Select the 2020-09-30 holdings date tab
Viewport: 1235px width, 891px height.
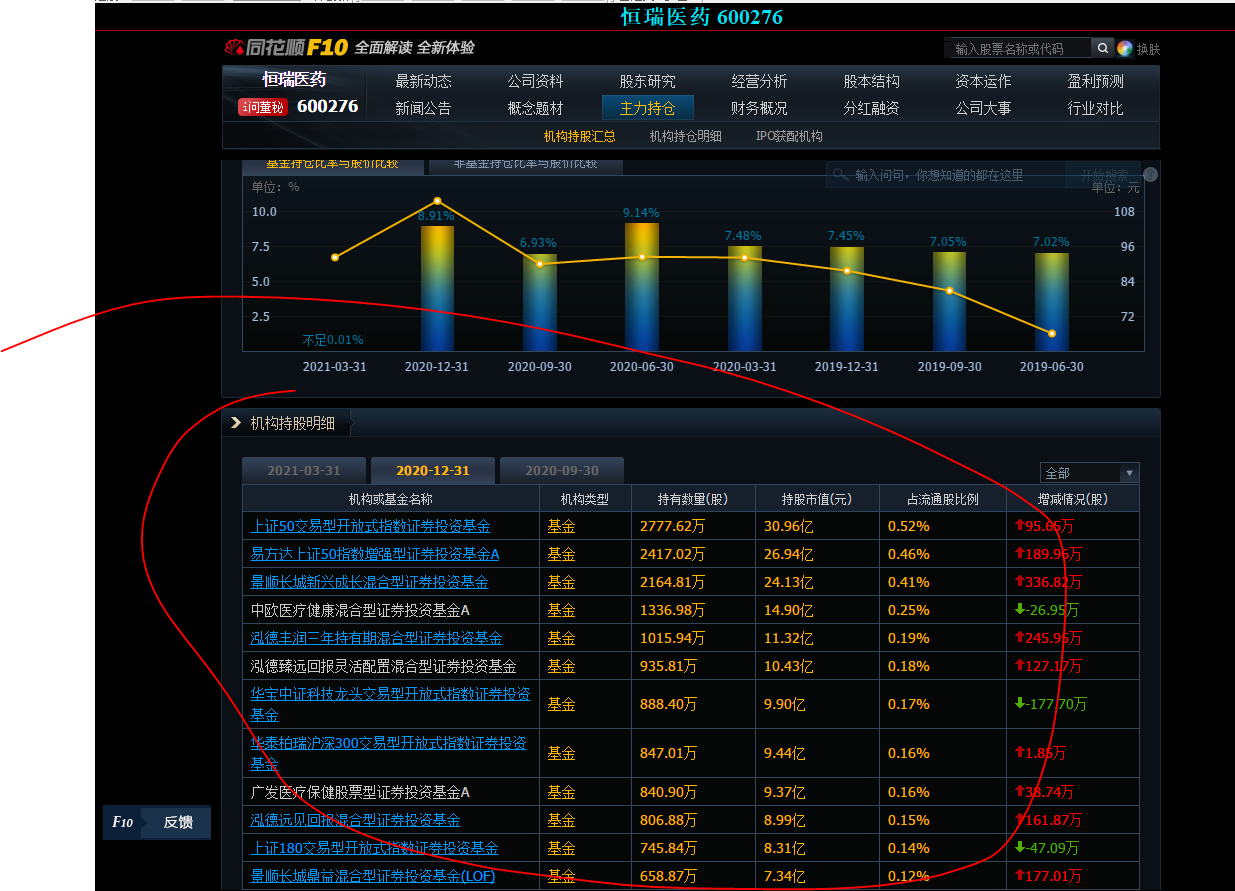(x=562, y=471)
